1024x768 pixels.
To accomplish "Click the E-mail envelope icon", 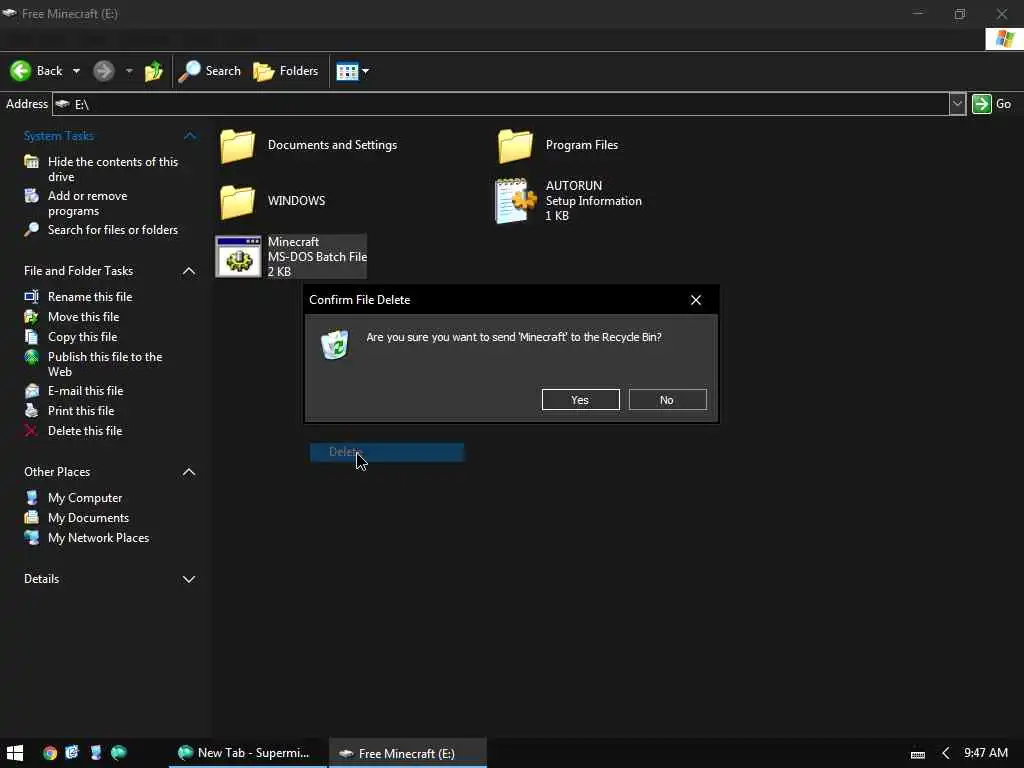I will click(31, 391).
